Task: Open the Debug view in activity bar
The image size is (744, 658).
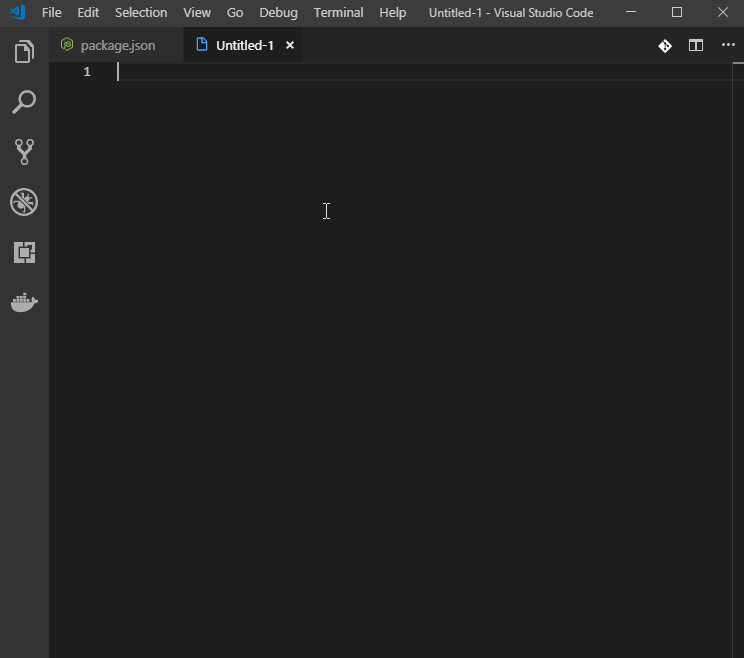Action: (x=24, y=202)
